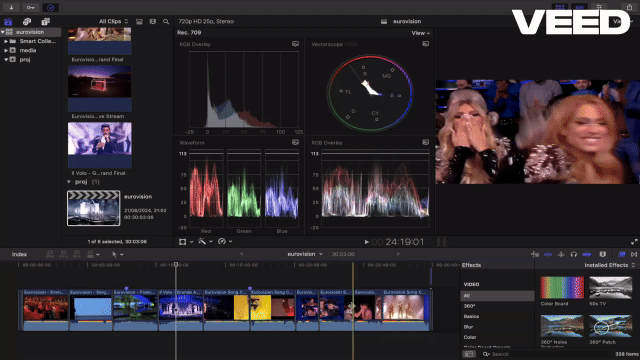Screen dimensions: 640x360
Task: Open browser search magnifier icon
Action: point(166,22)
